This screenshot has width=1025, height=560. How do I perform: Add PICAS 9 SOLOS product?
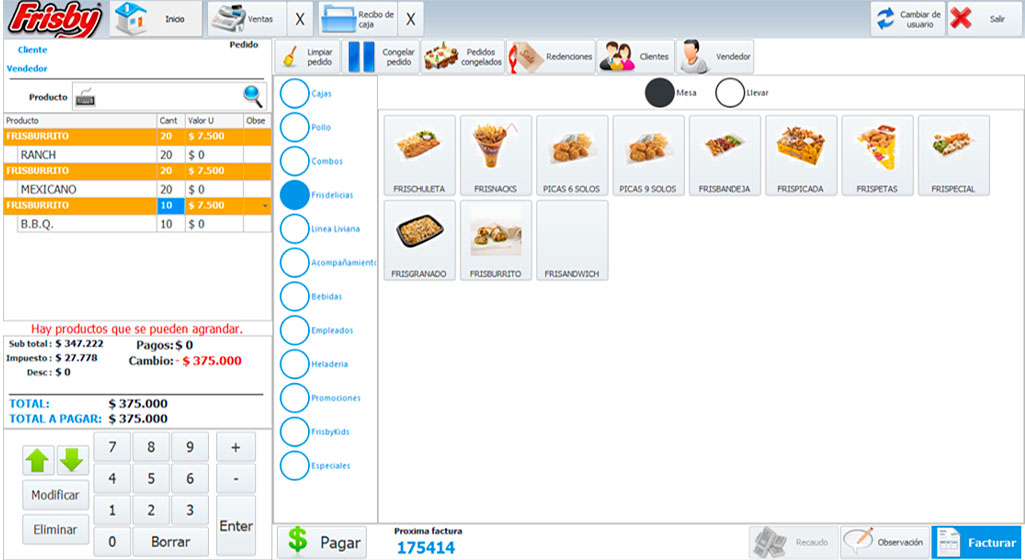(648, 156)
